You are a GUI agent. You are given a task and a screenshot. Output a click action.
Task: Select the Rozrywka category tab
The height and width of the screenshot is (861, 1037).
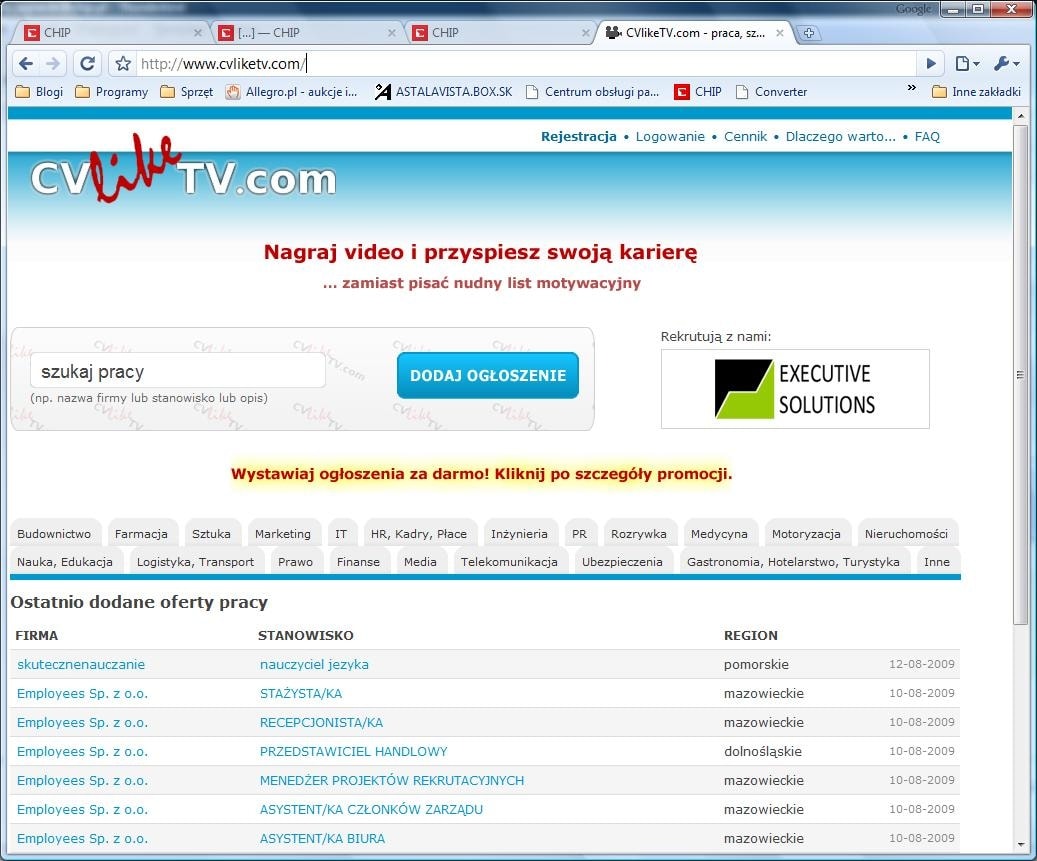(x=639, y=534)
